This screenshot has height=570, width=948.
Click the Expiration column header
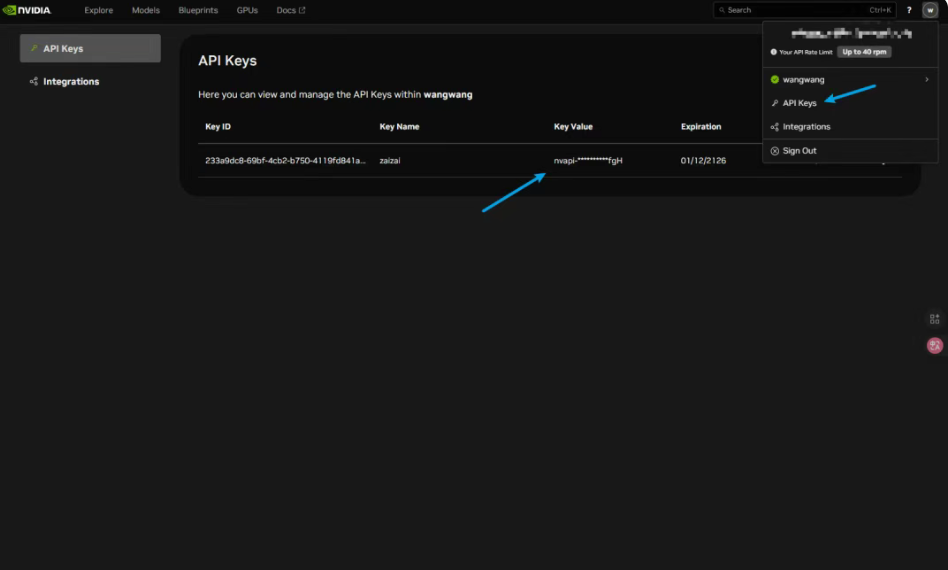[701, 126]
